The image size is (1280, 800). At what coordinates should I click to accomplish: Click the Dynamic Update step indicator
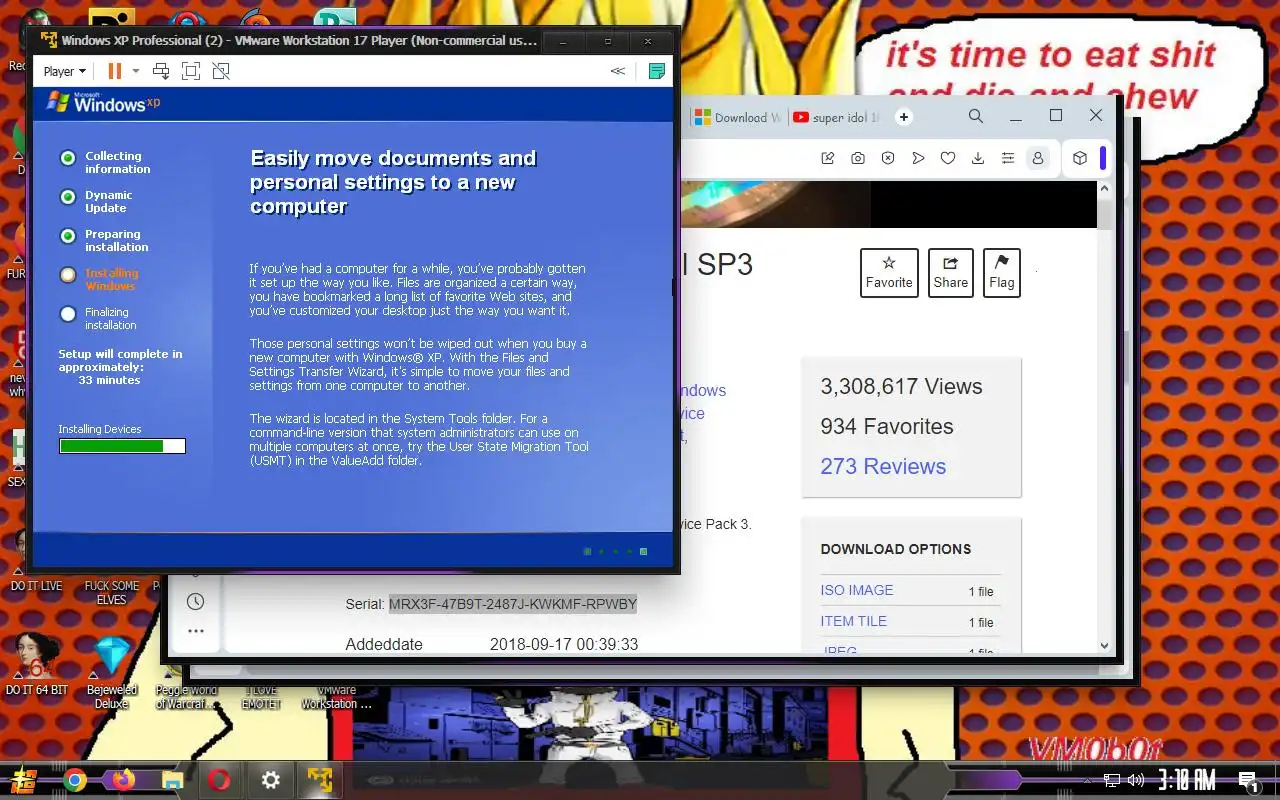click(68, 197)
